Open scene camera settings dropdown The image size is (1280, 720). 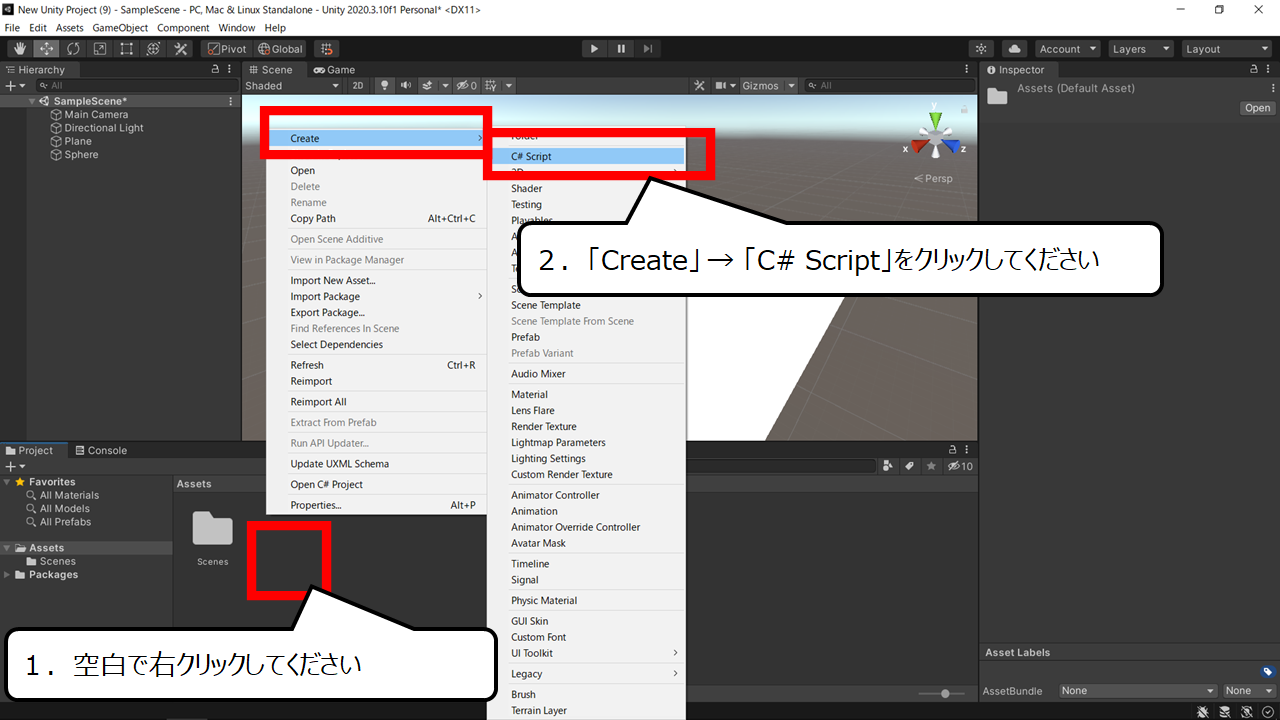click(725, 86)
